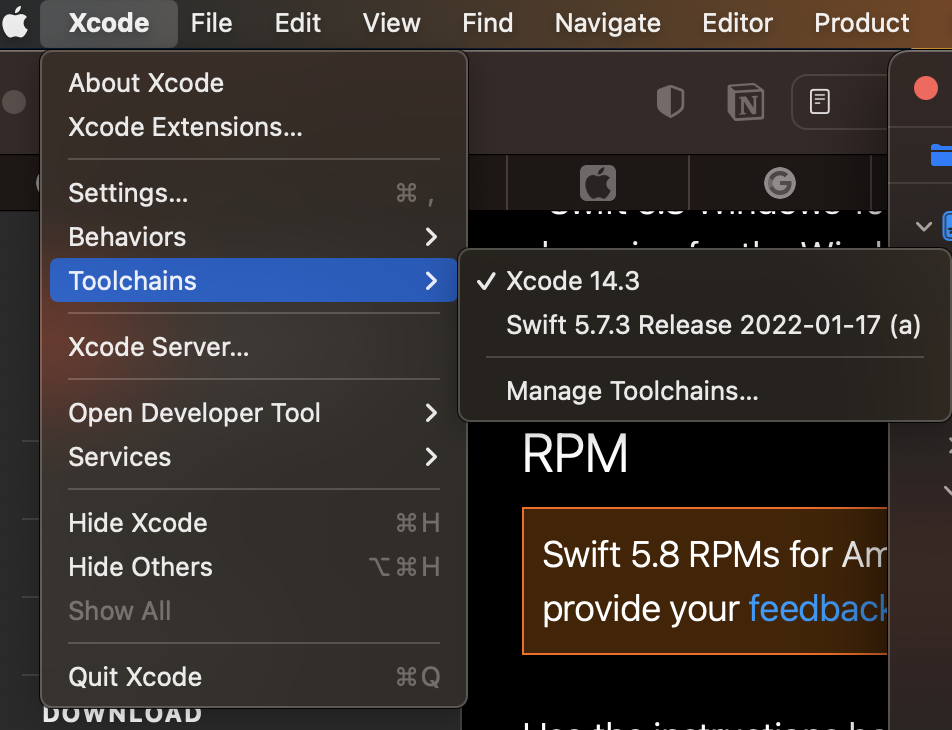Screen dimensions: 952x730
Task: Open the Product menu
Action: tap(862, 23)
